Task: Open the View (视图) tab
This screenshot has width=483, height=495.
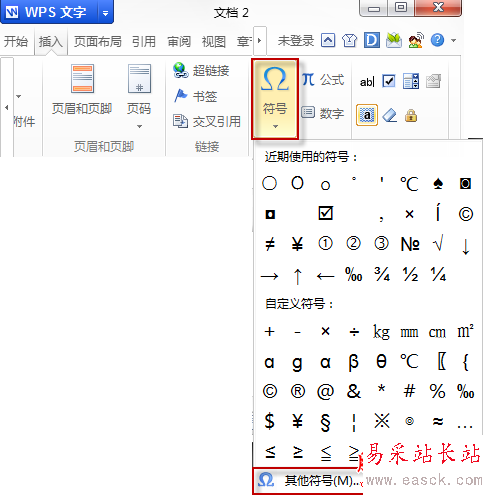Action: click(x=214, y=42)
